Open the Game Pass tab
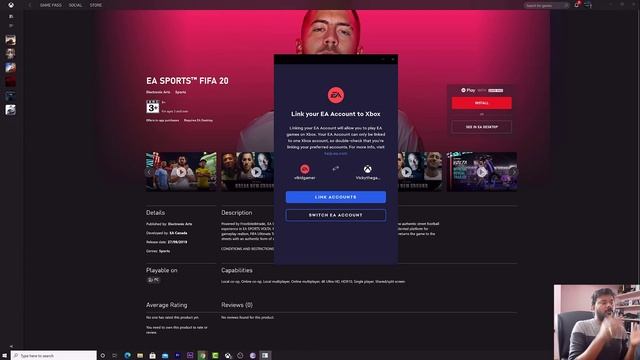640x360 pixels. click(x=51, y=5)
